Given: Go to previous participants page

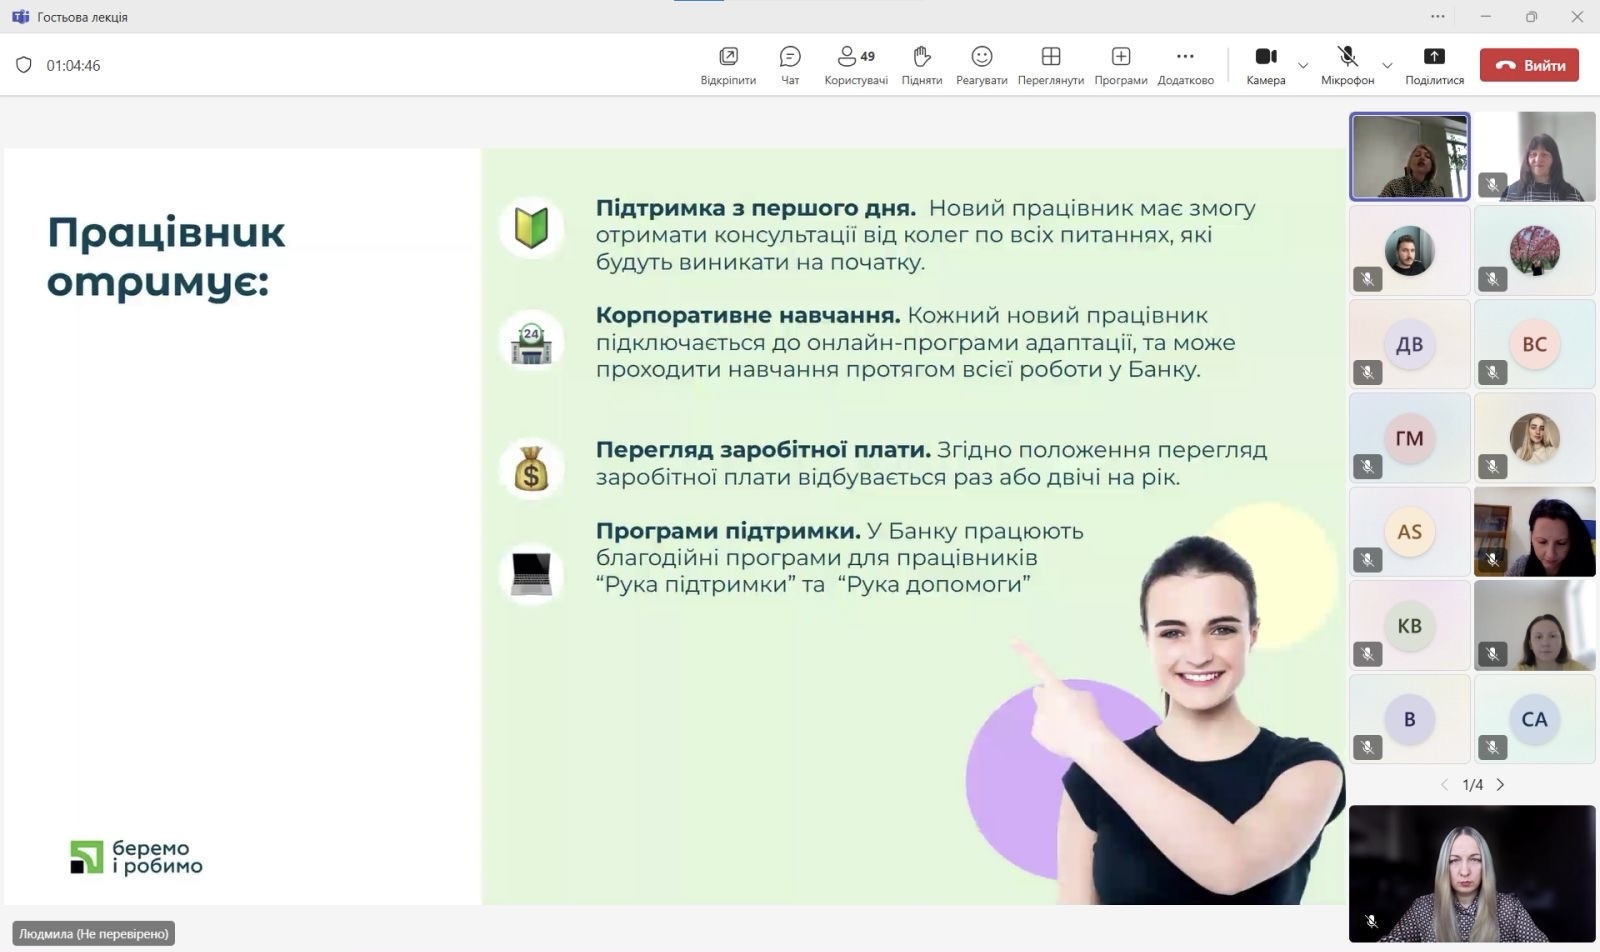Looking at the screenshot, I should click(x=1444, y=785).
